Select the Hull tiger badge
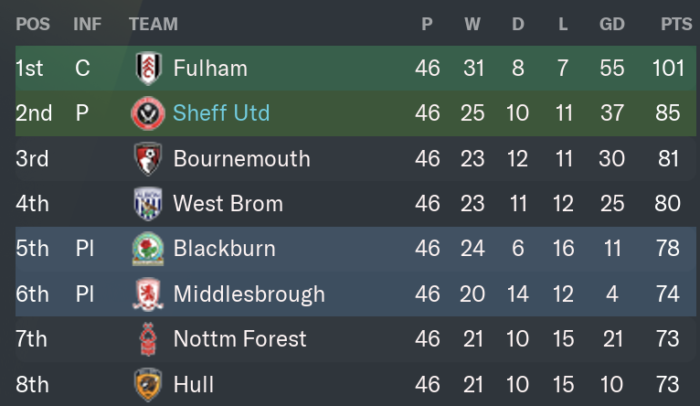 (148, 385)
